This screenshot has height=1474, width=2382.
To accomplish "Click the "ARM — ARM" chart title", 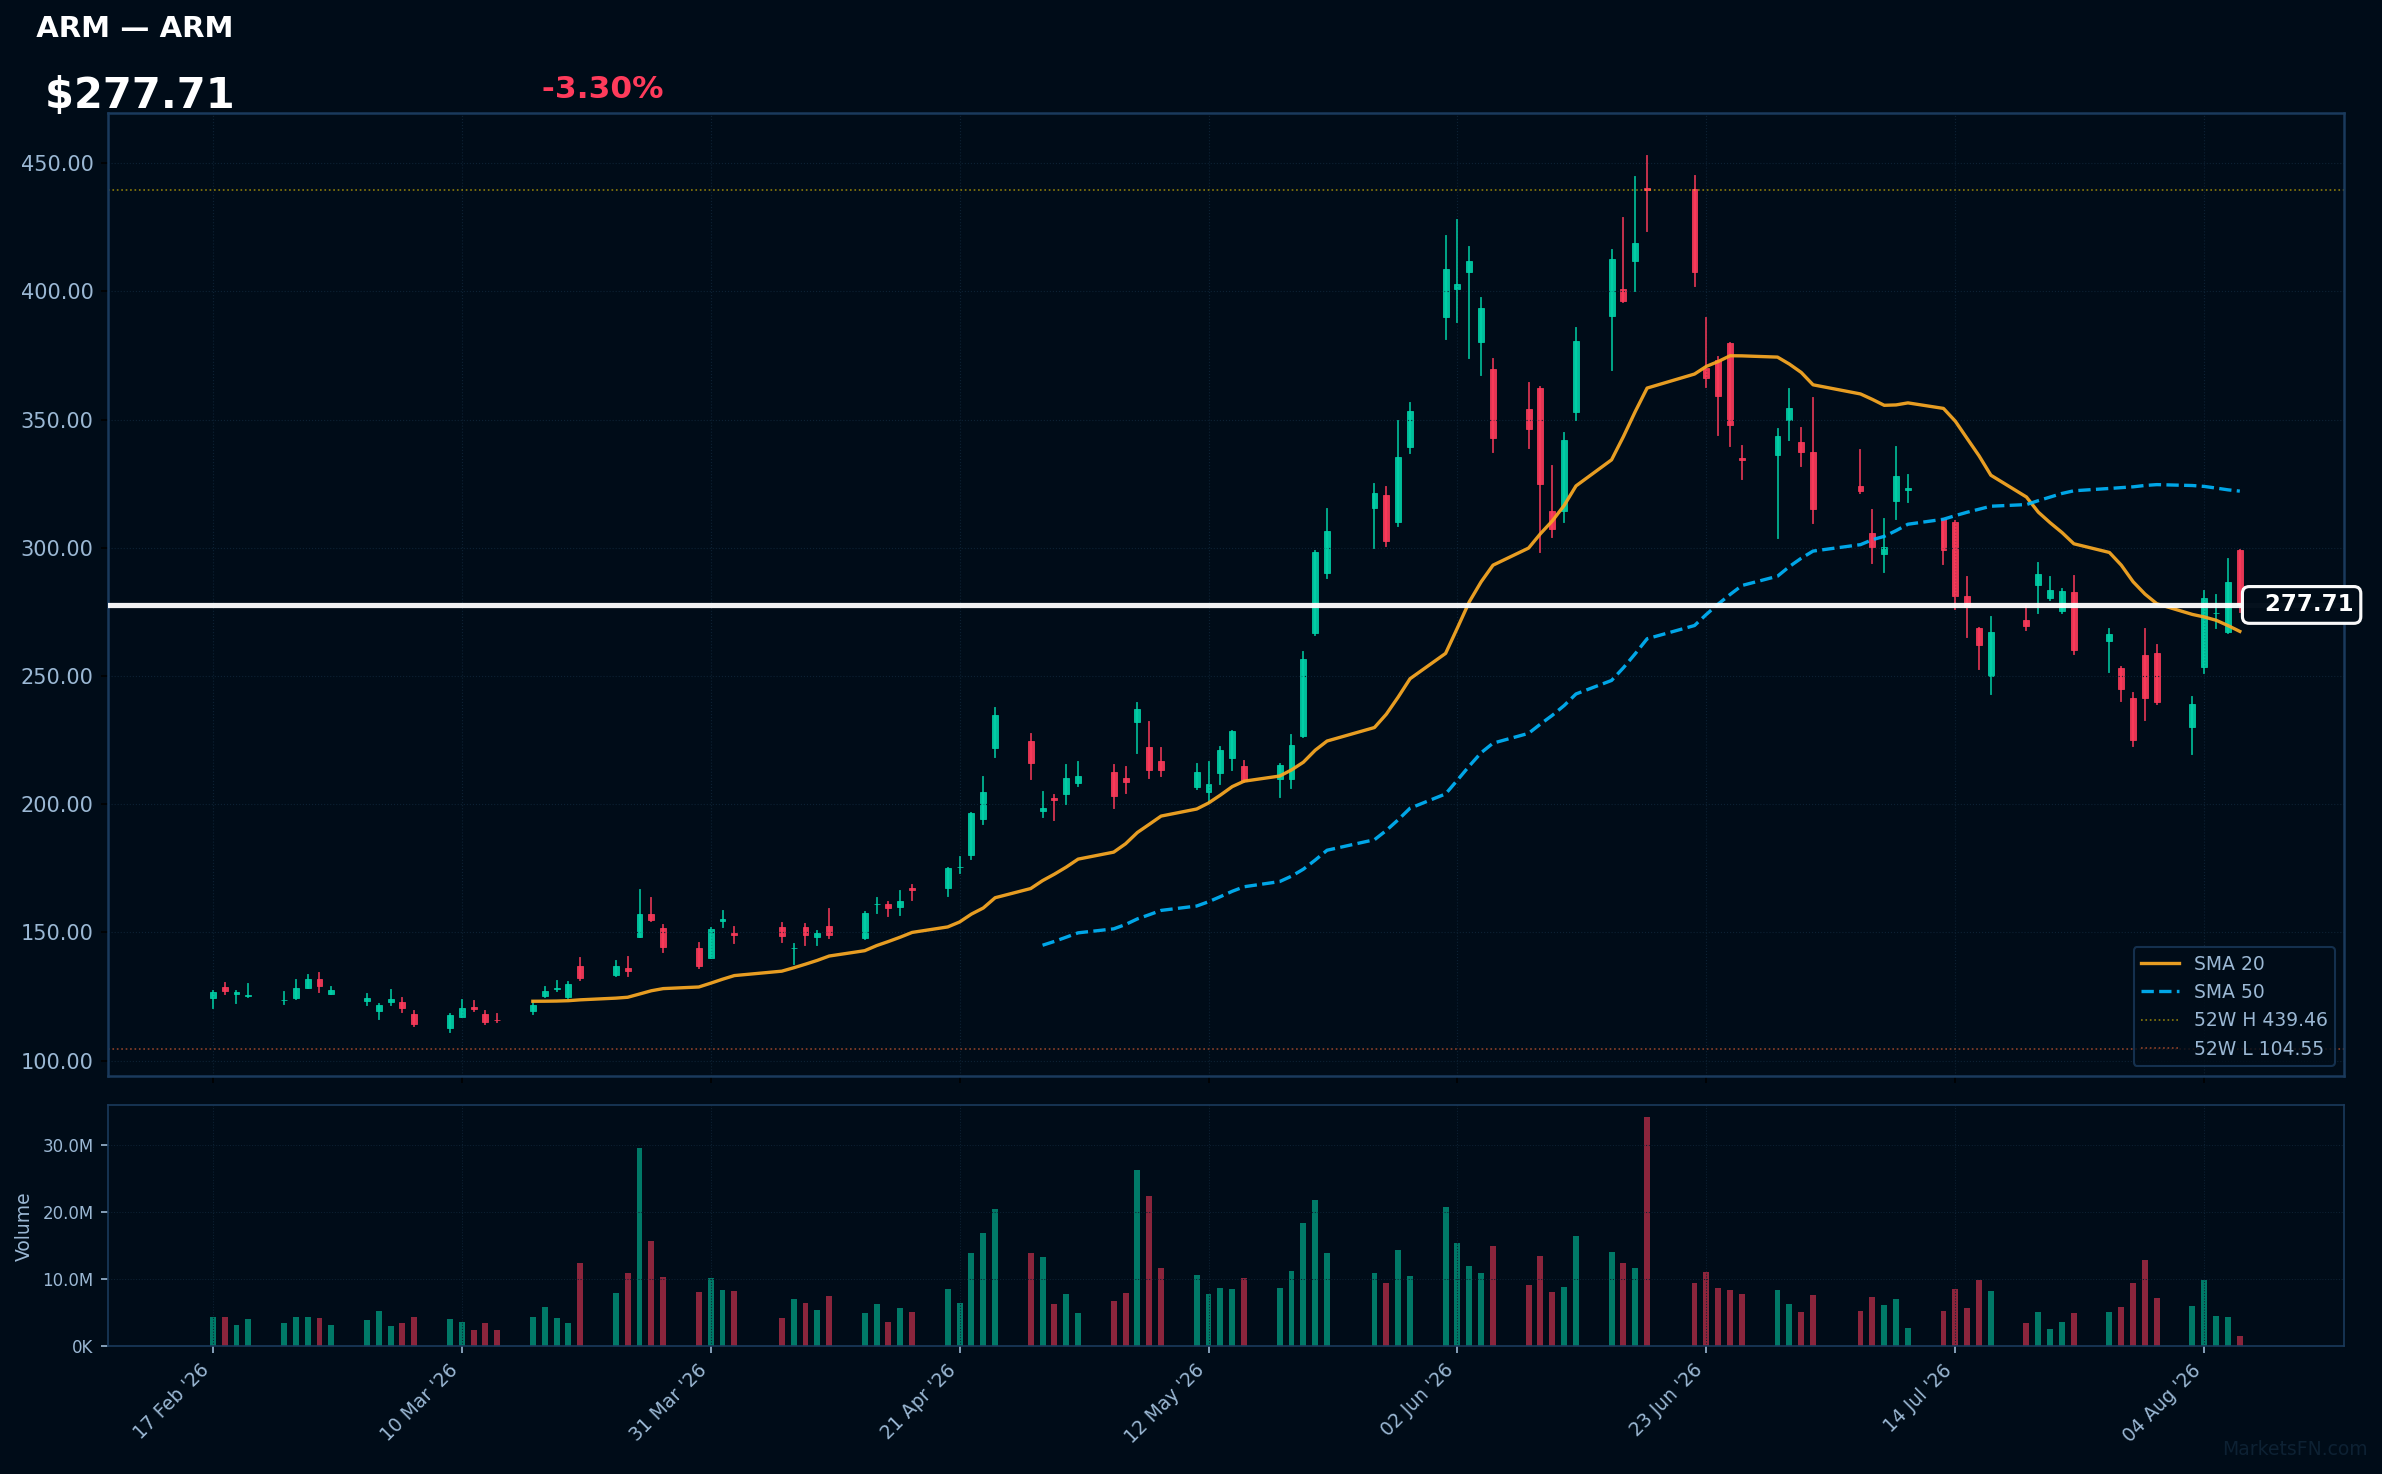I will click(134, 28).
